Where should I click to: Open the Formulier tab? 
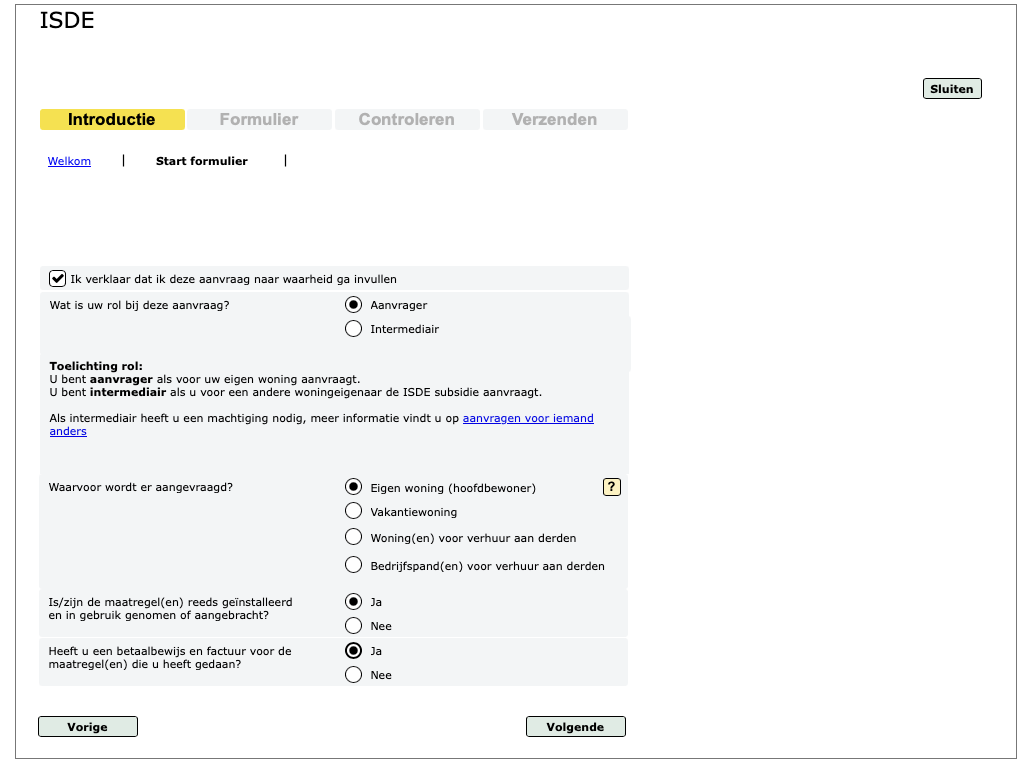pos(259,120)
